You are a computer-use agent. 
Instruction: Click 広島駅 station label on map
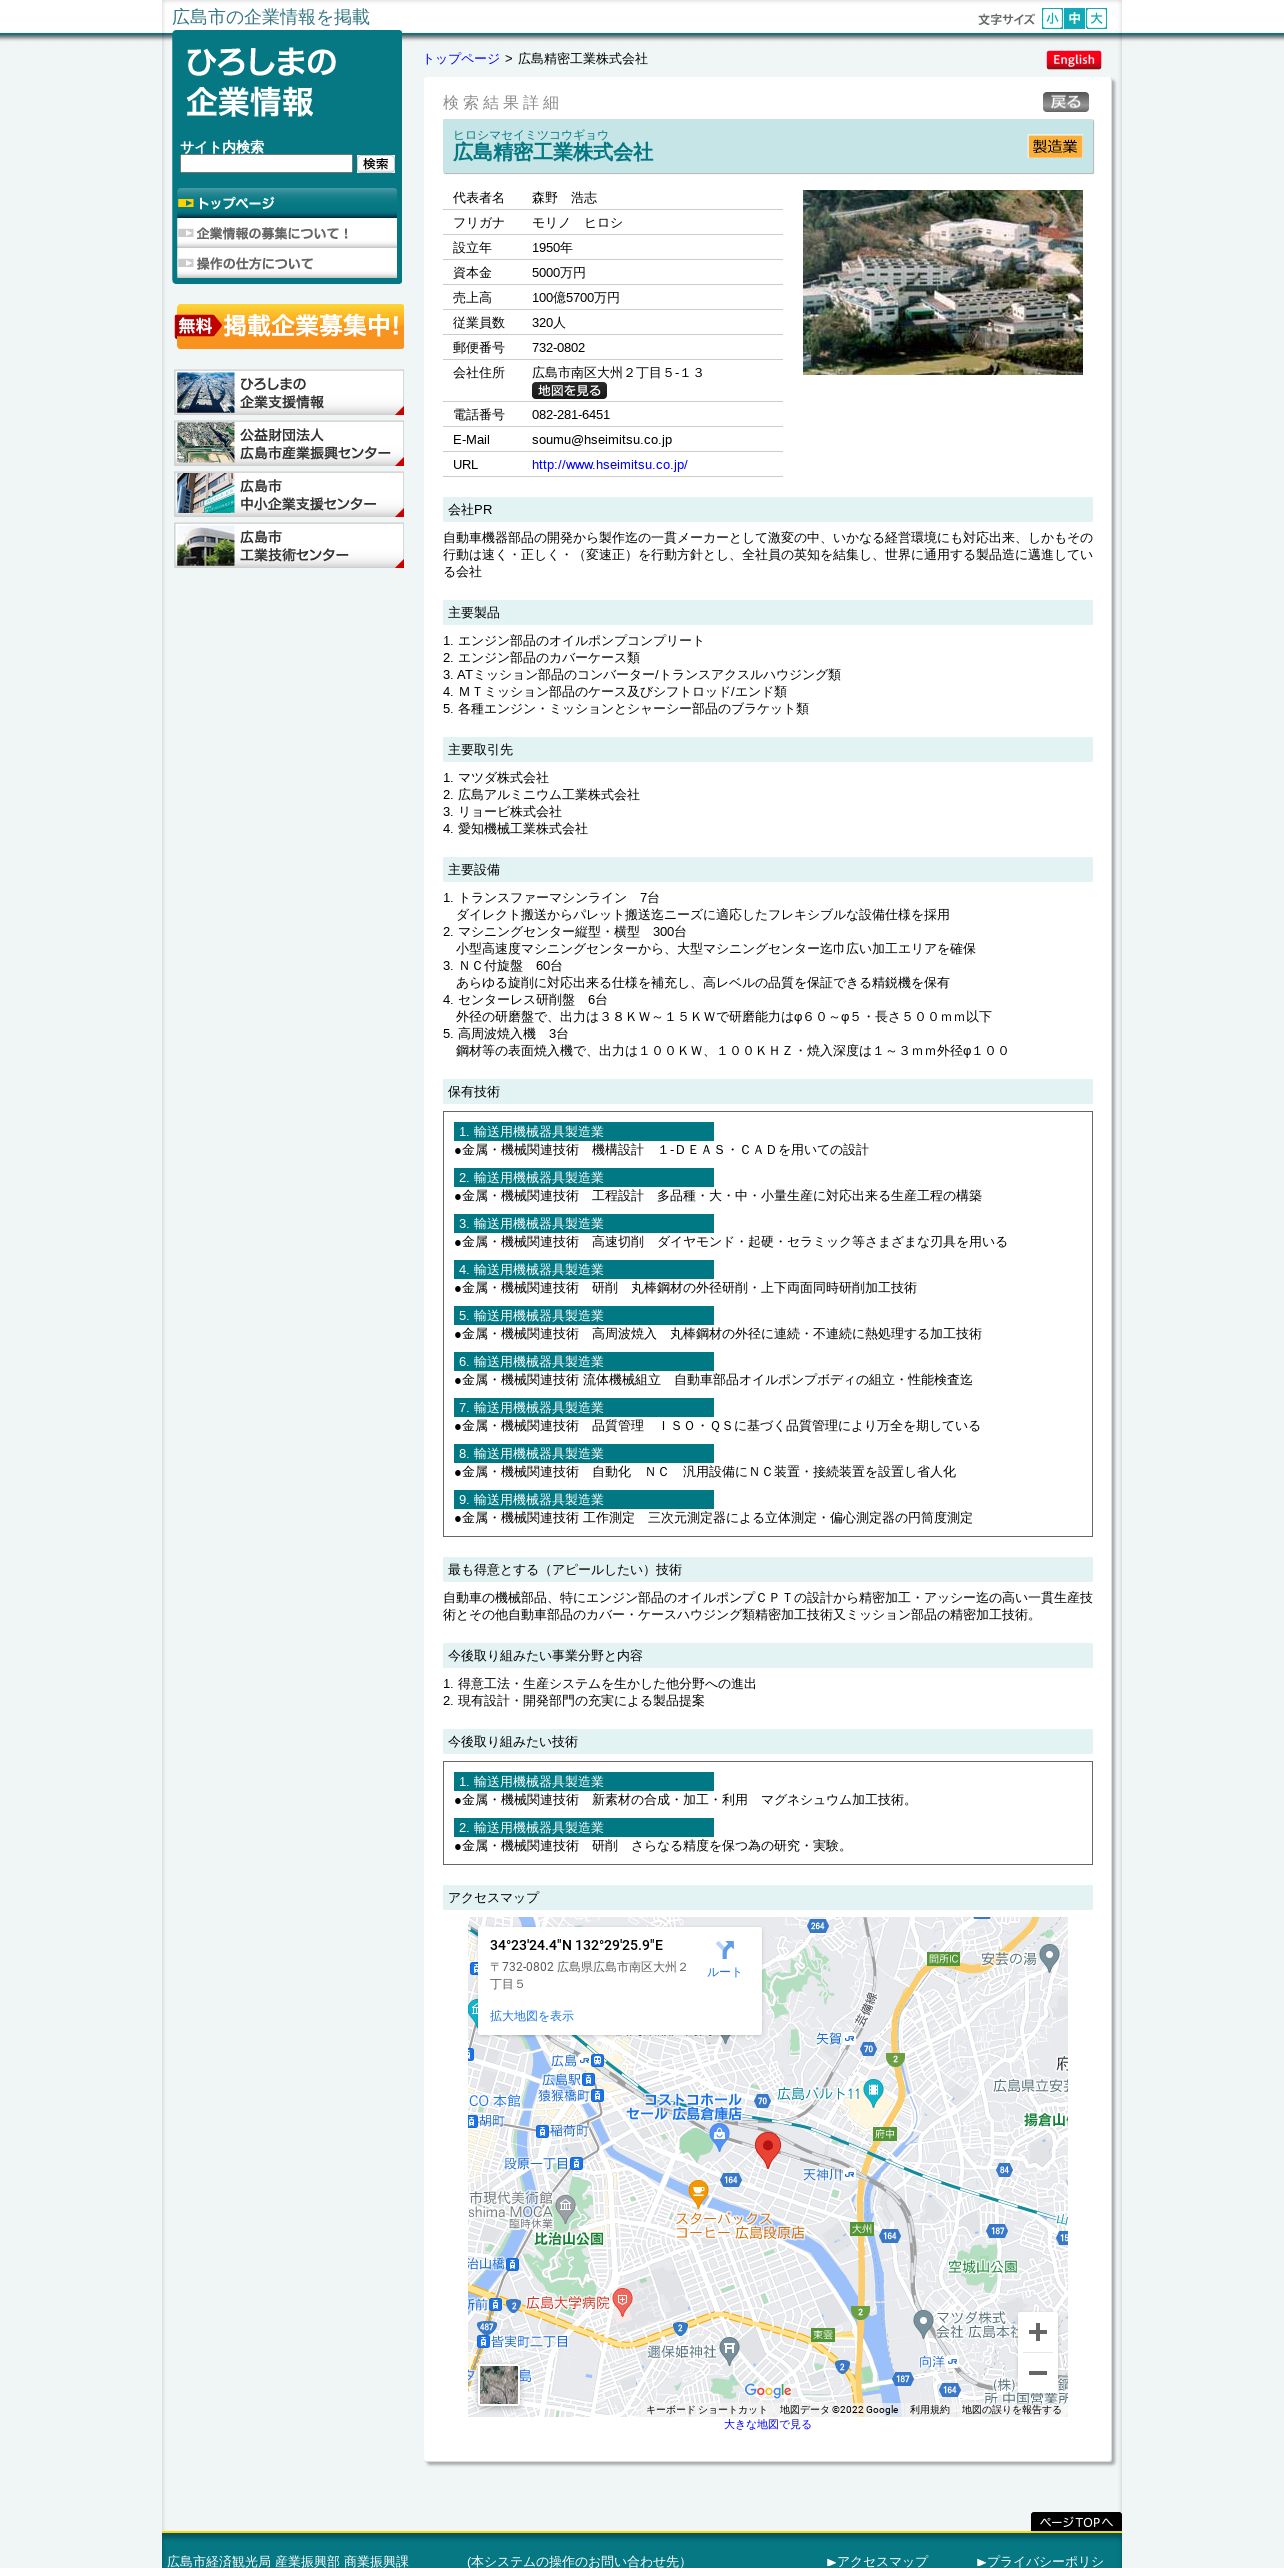563,2080
